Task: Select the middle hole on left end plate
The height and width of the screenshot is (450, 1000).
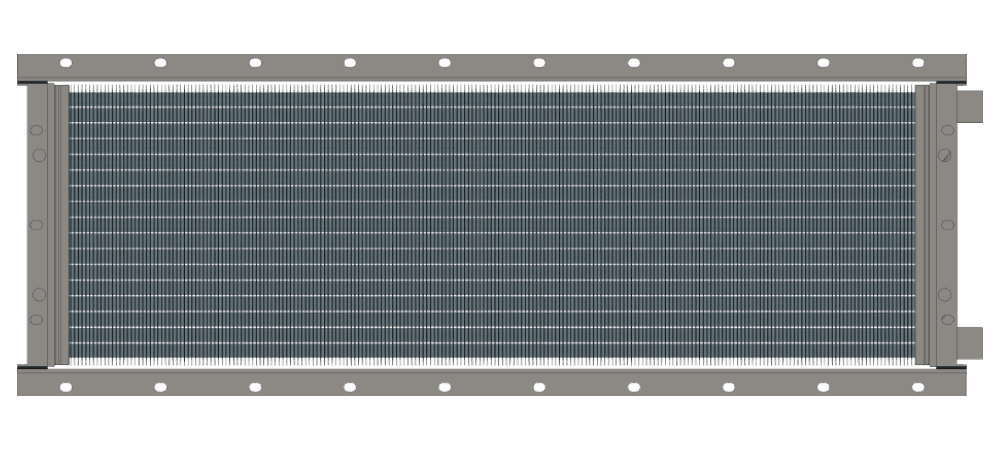Action: (x=38, y=224)
